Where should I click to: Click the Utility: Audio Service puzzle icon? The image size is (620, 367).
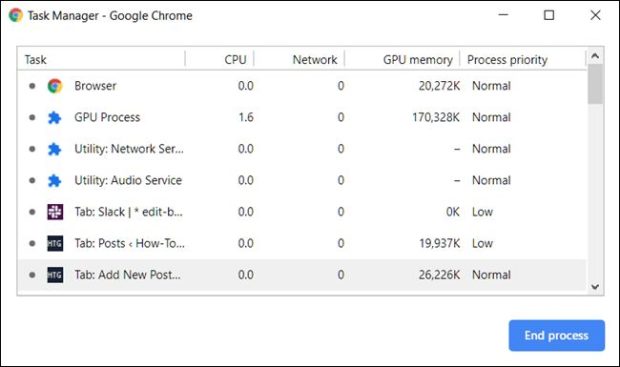pyautogui.click(x=55, y=181)
